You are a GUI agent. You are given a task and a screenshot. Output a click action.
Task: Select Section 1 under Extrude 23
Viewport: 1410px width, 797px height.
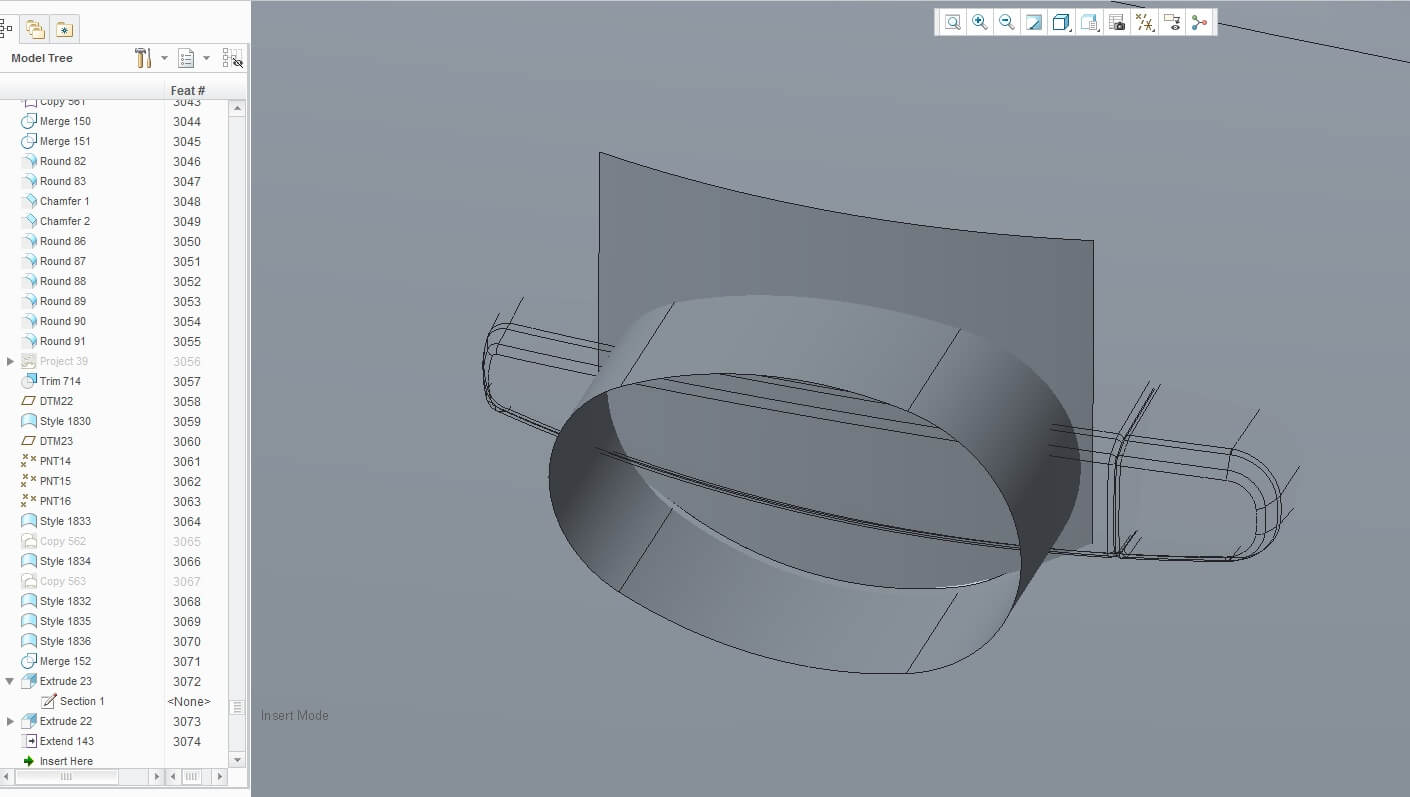coord(82,701)
